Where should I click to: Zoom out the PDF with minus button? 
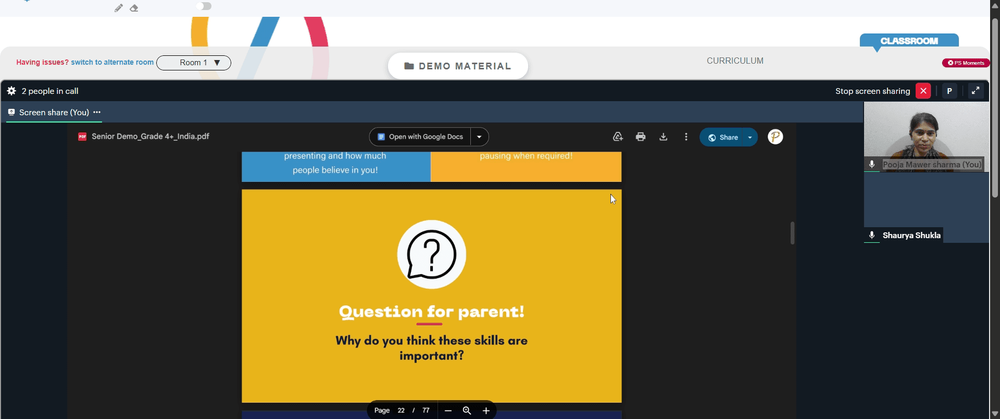pos(448,411)
